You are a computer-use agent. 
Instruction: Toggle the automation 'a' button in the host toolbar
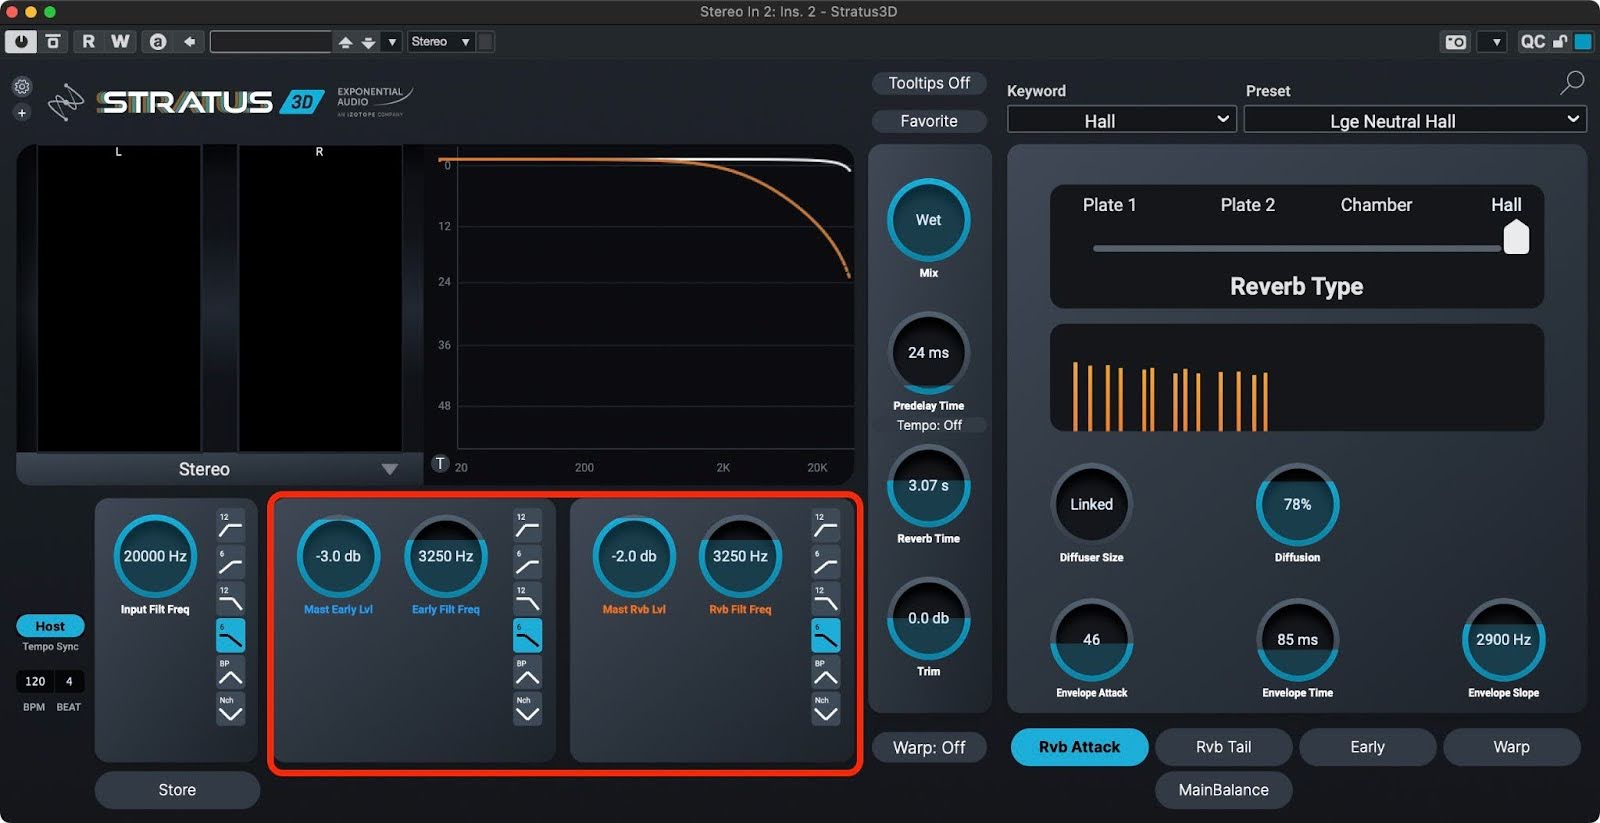click(x=157, y=42)
